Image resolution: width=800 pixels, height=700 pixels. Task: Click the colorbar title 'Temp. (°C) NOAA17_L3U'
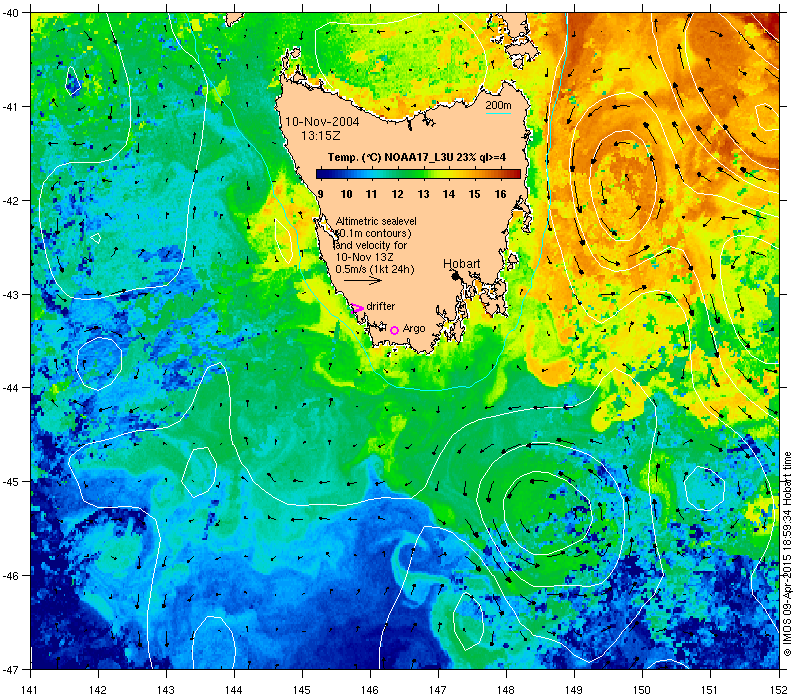[x=391, y=157]
